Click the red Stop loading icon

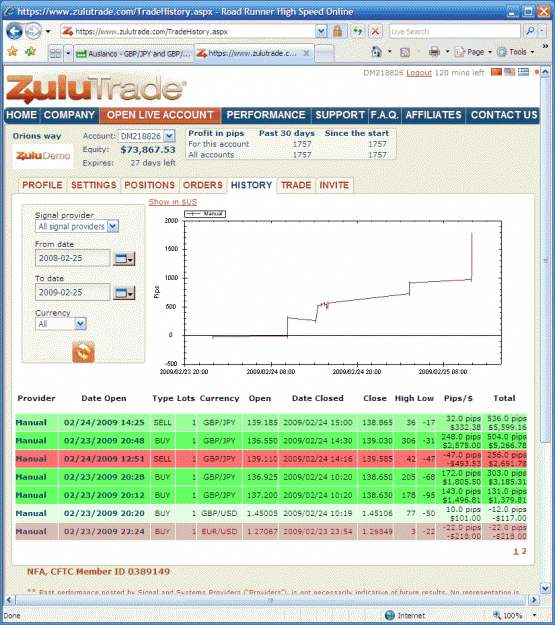click(x=375, y=31)
